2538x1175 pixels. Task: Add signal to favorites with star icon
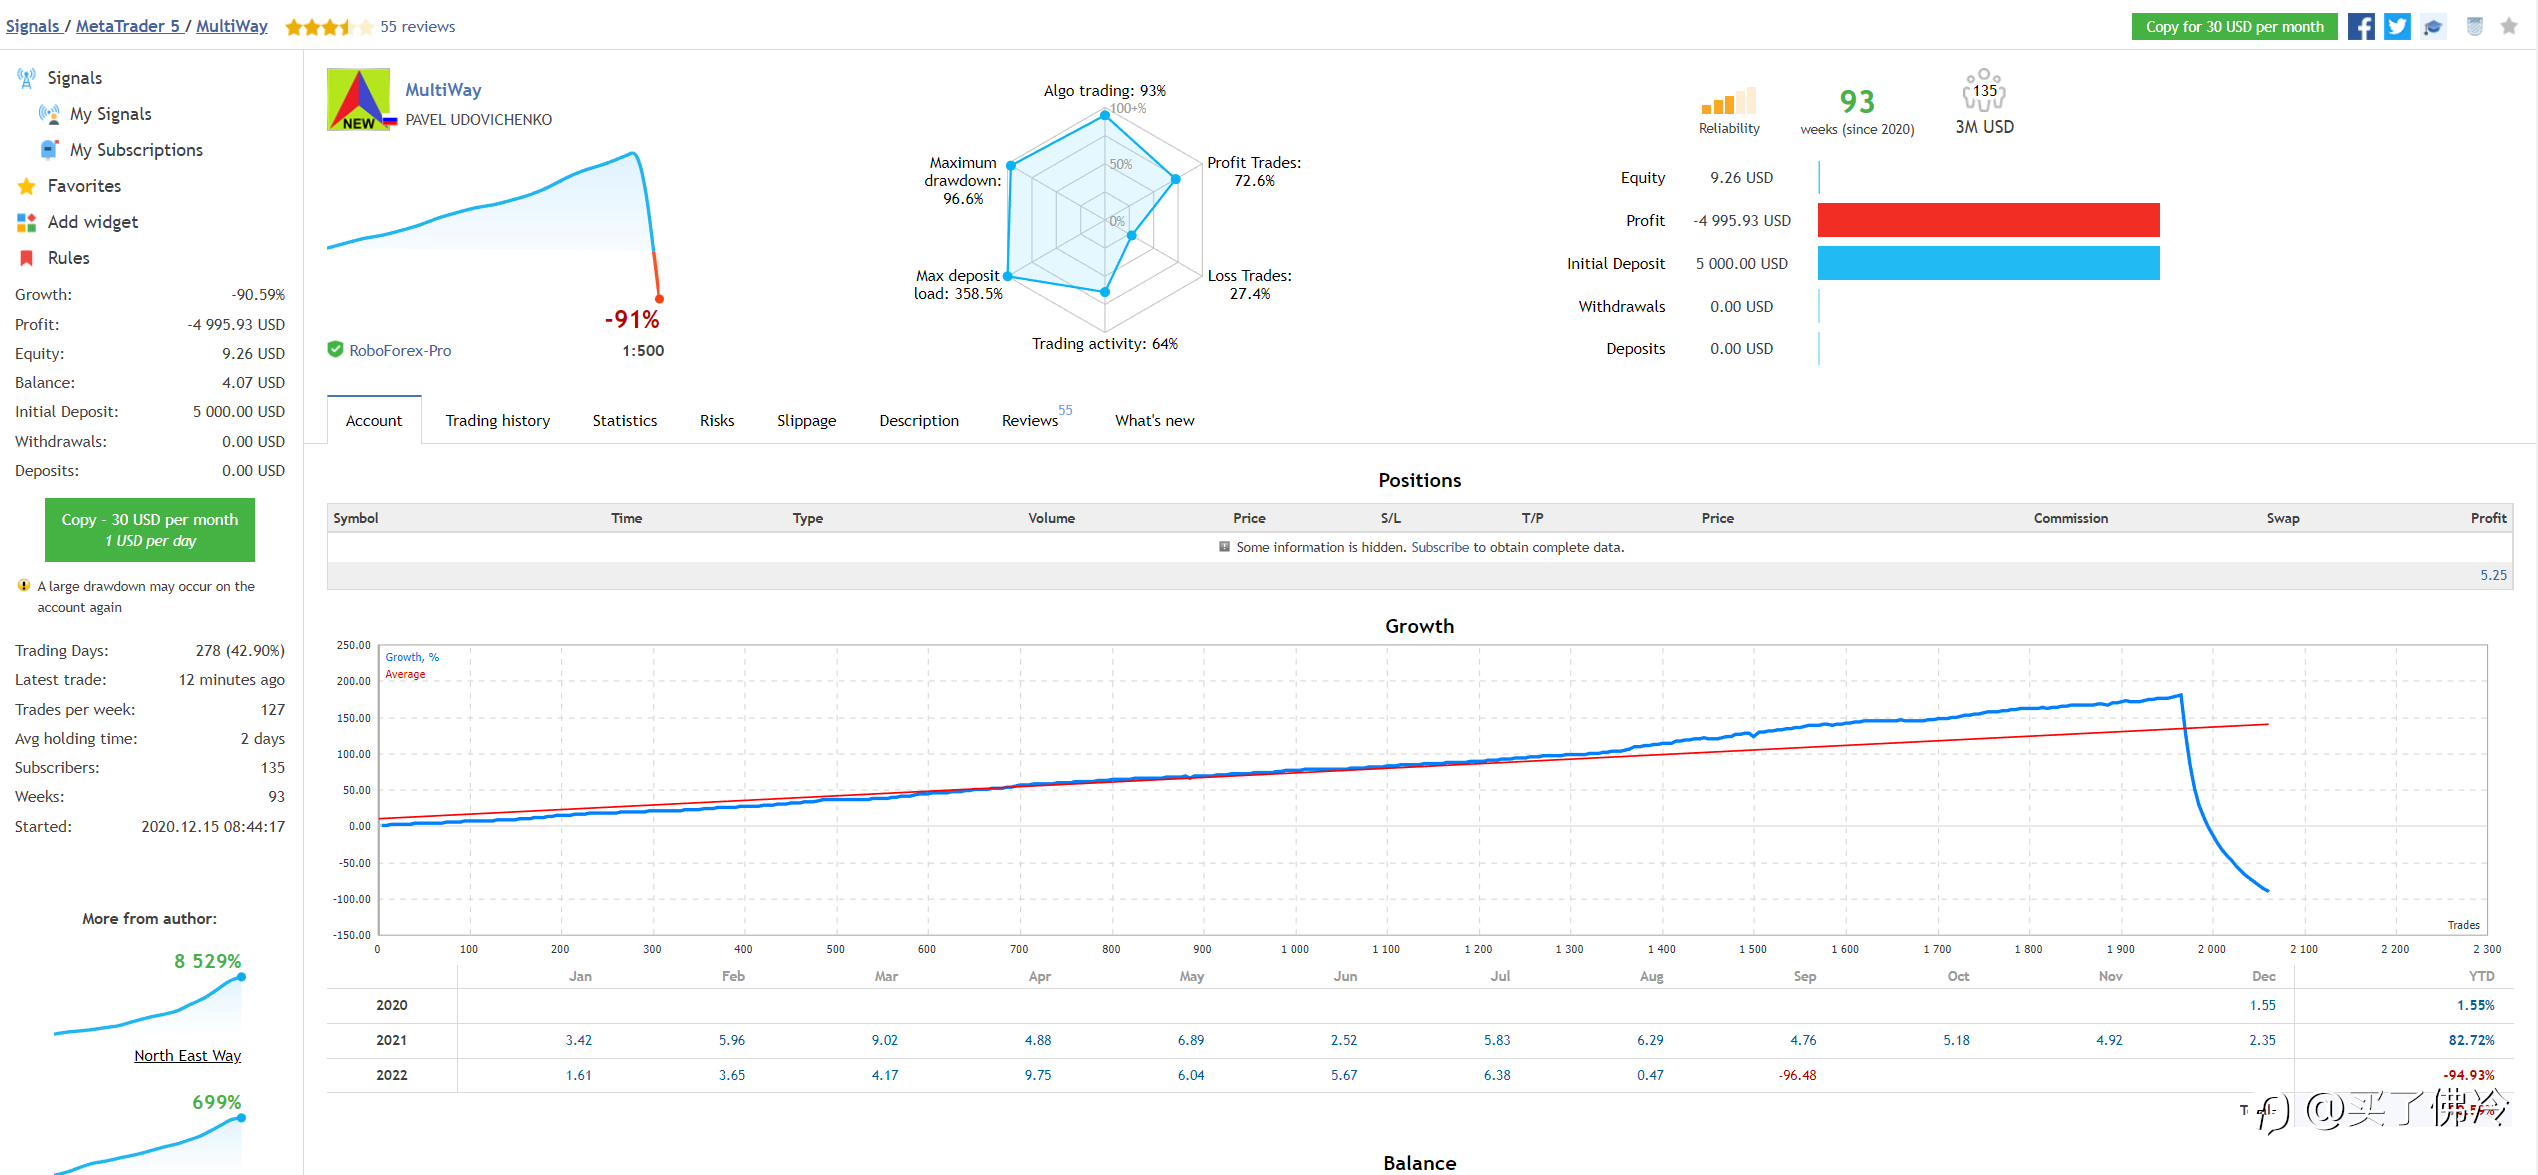[x=2509, y=27]
